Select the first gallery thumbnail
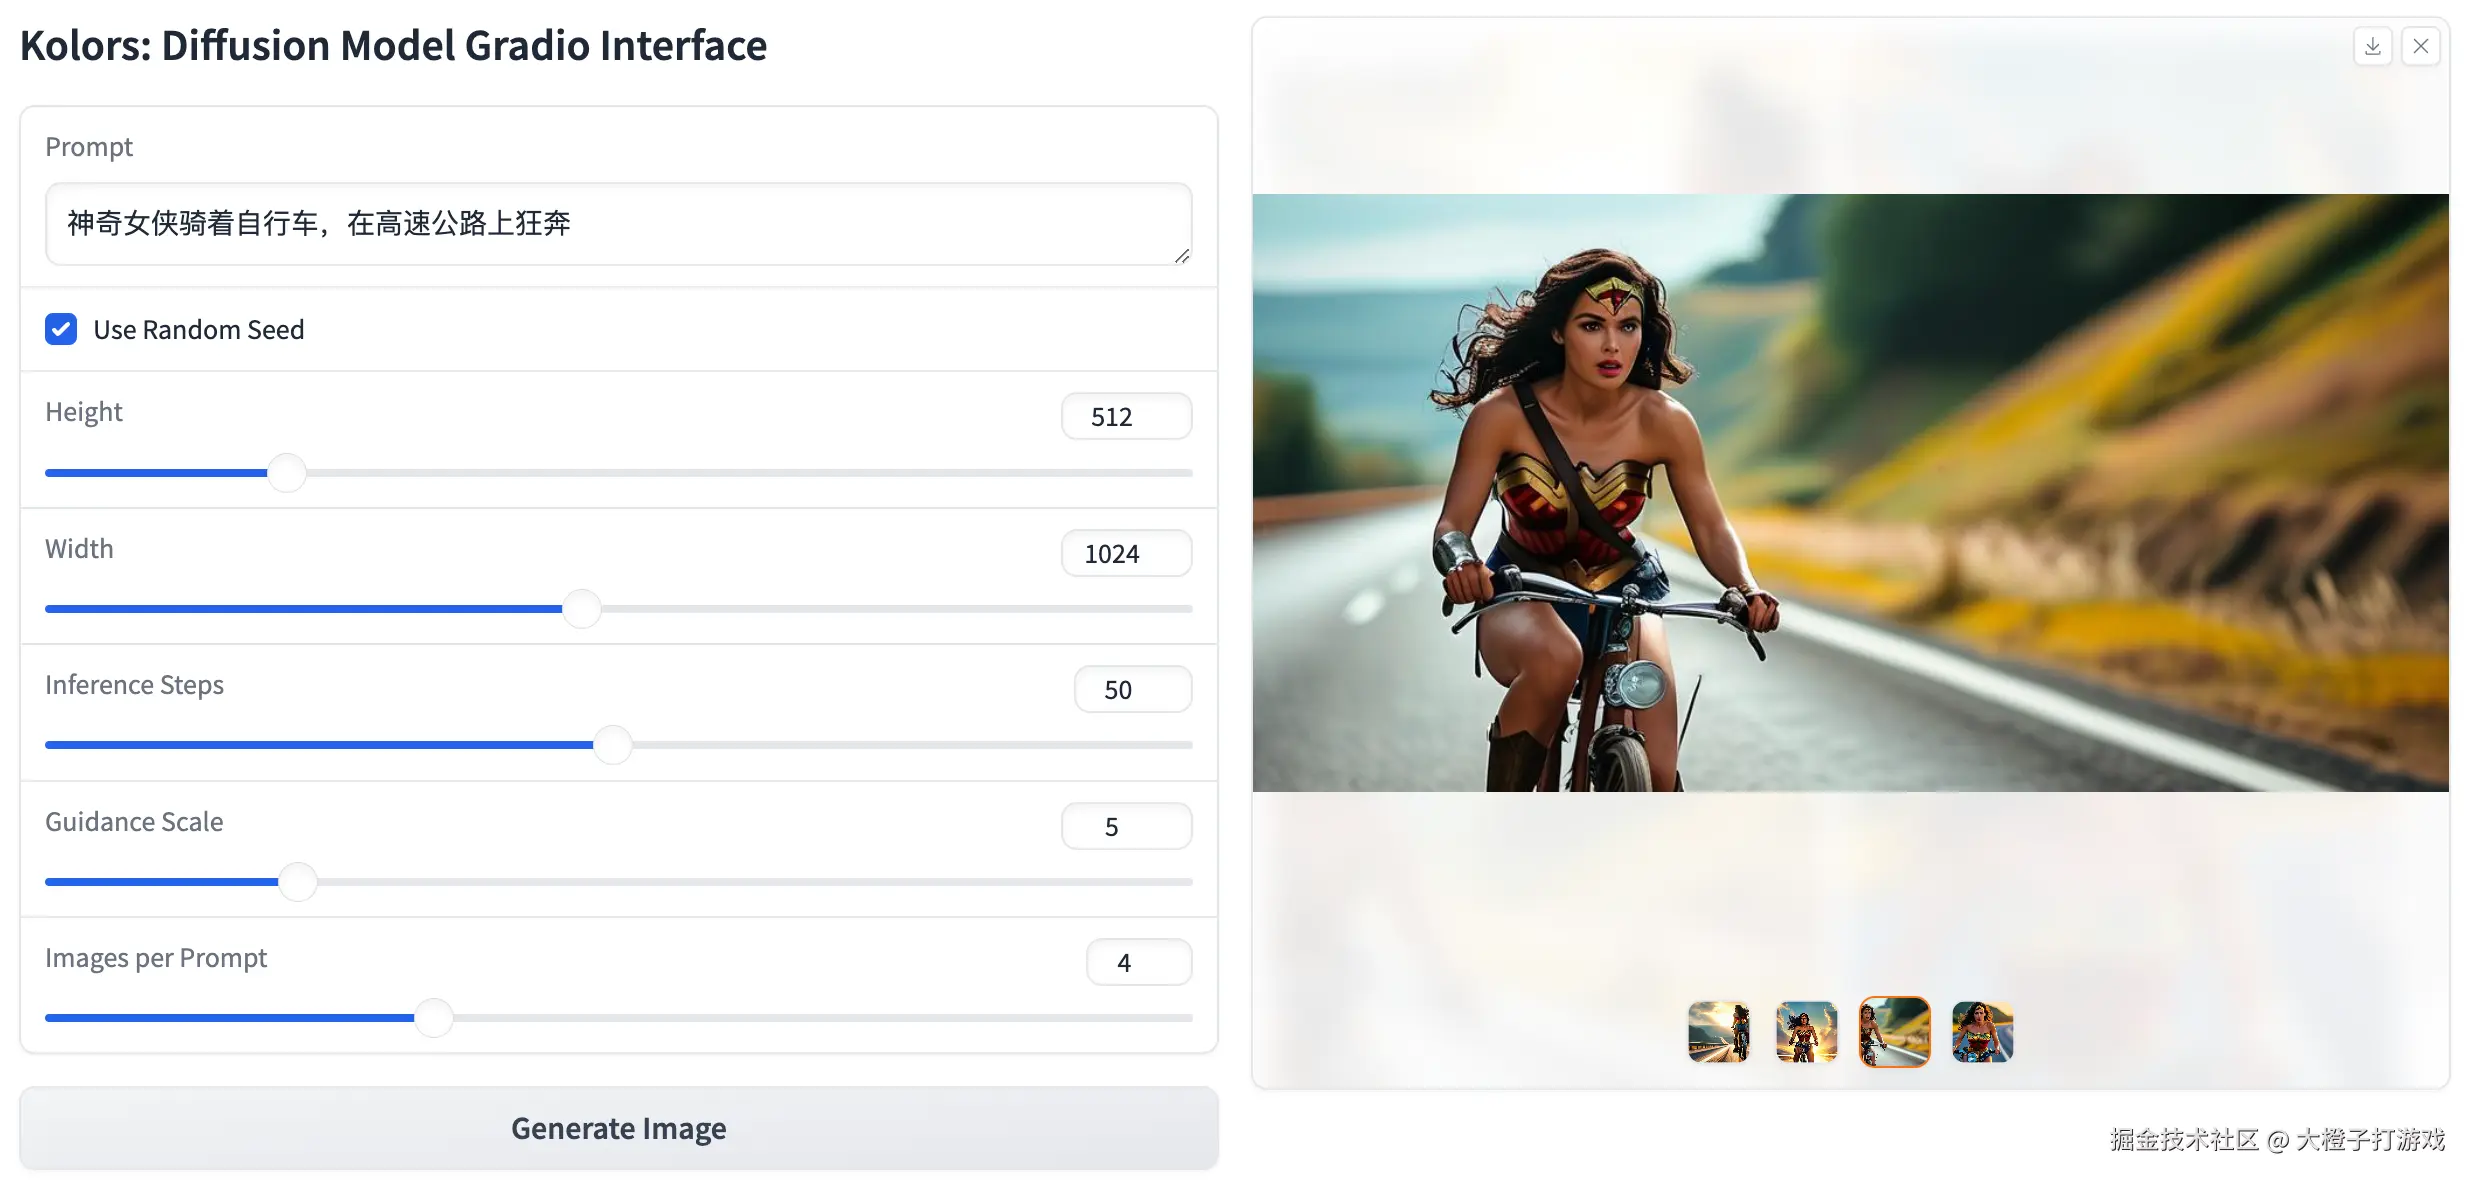The image size is (2476, 1184). click(1718, 1031)
